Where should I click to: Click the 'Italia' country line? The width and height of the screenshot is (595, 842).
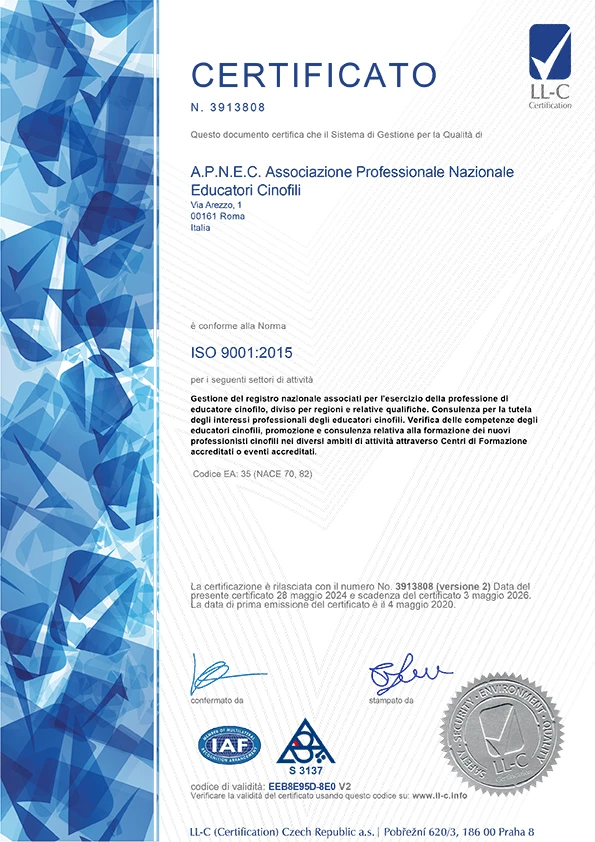coord(200,228)
